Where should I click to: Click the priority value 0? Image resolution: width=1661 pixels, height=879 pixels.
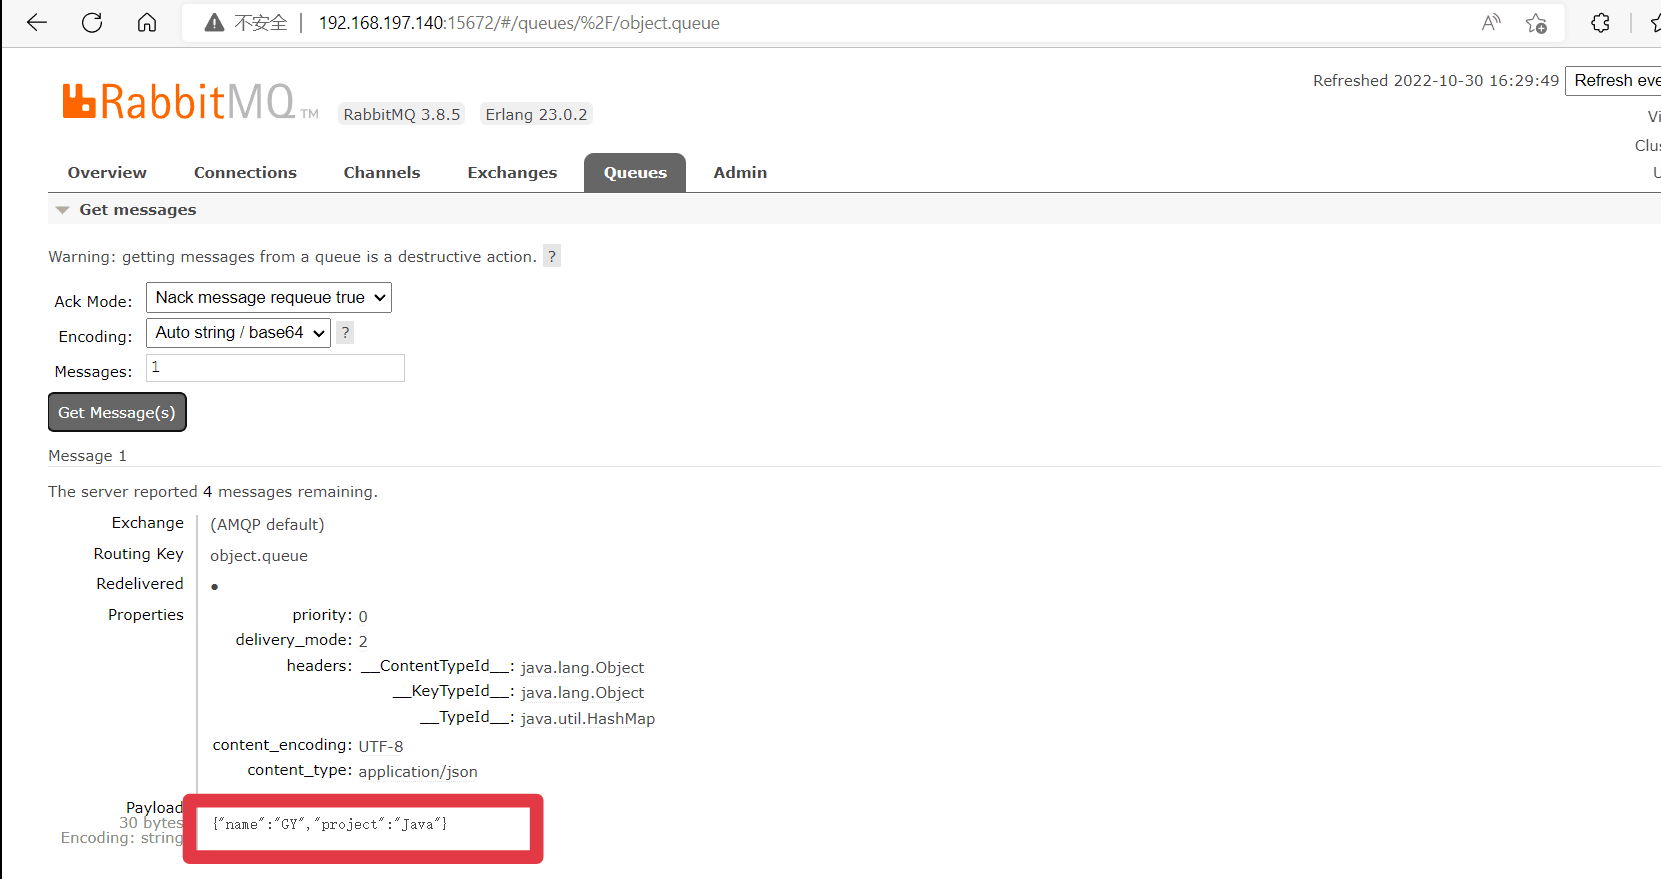click(x=363, y=616)
